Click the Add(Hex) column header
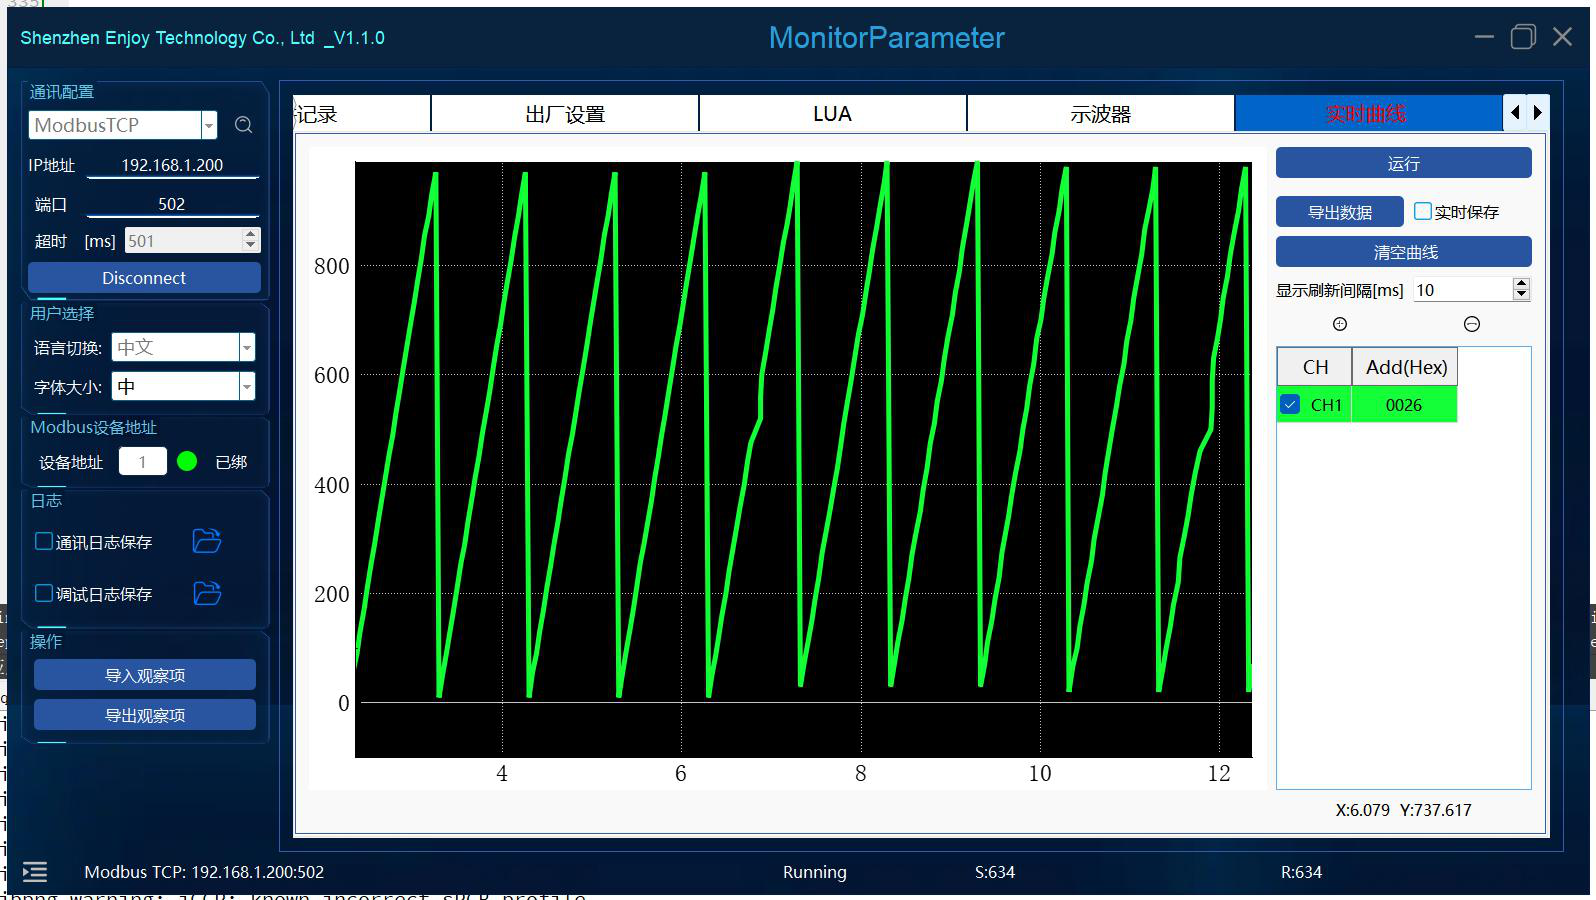 [x=1406, y=367]
